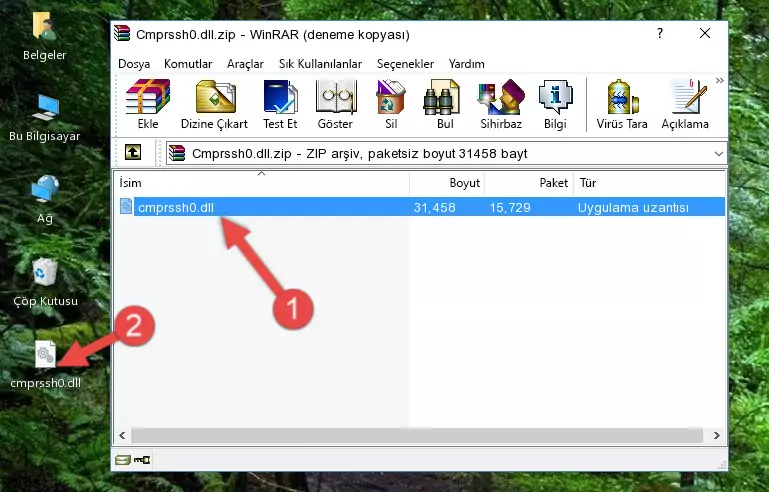
Task: Select the Çöp Kutusu recycle bin icon
Action: click(x=45, y=282)
